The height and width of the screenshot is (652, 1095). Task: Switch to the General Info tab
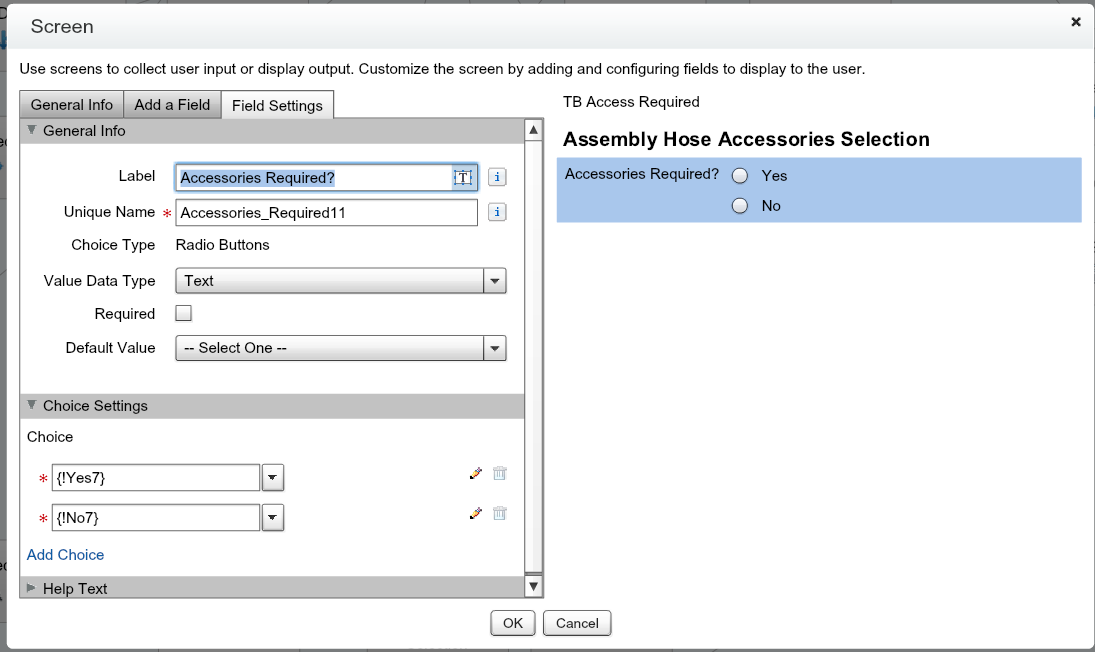[71, 104]
